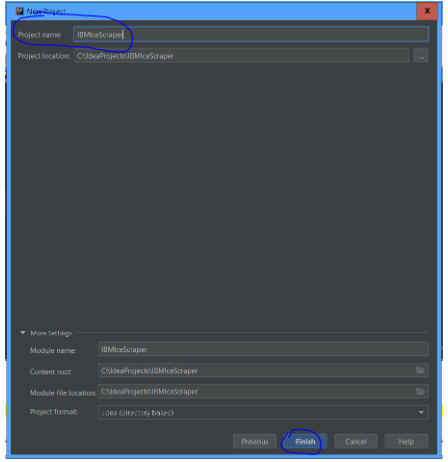
Task: Click the "Project name:" label
Action: [40, 35]
